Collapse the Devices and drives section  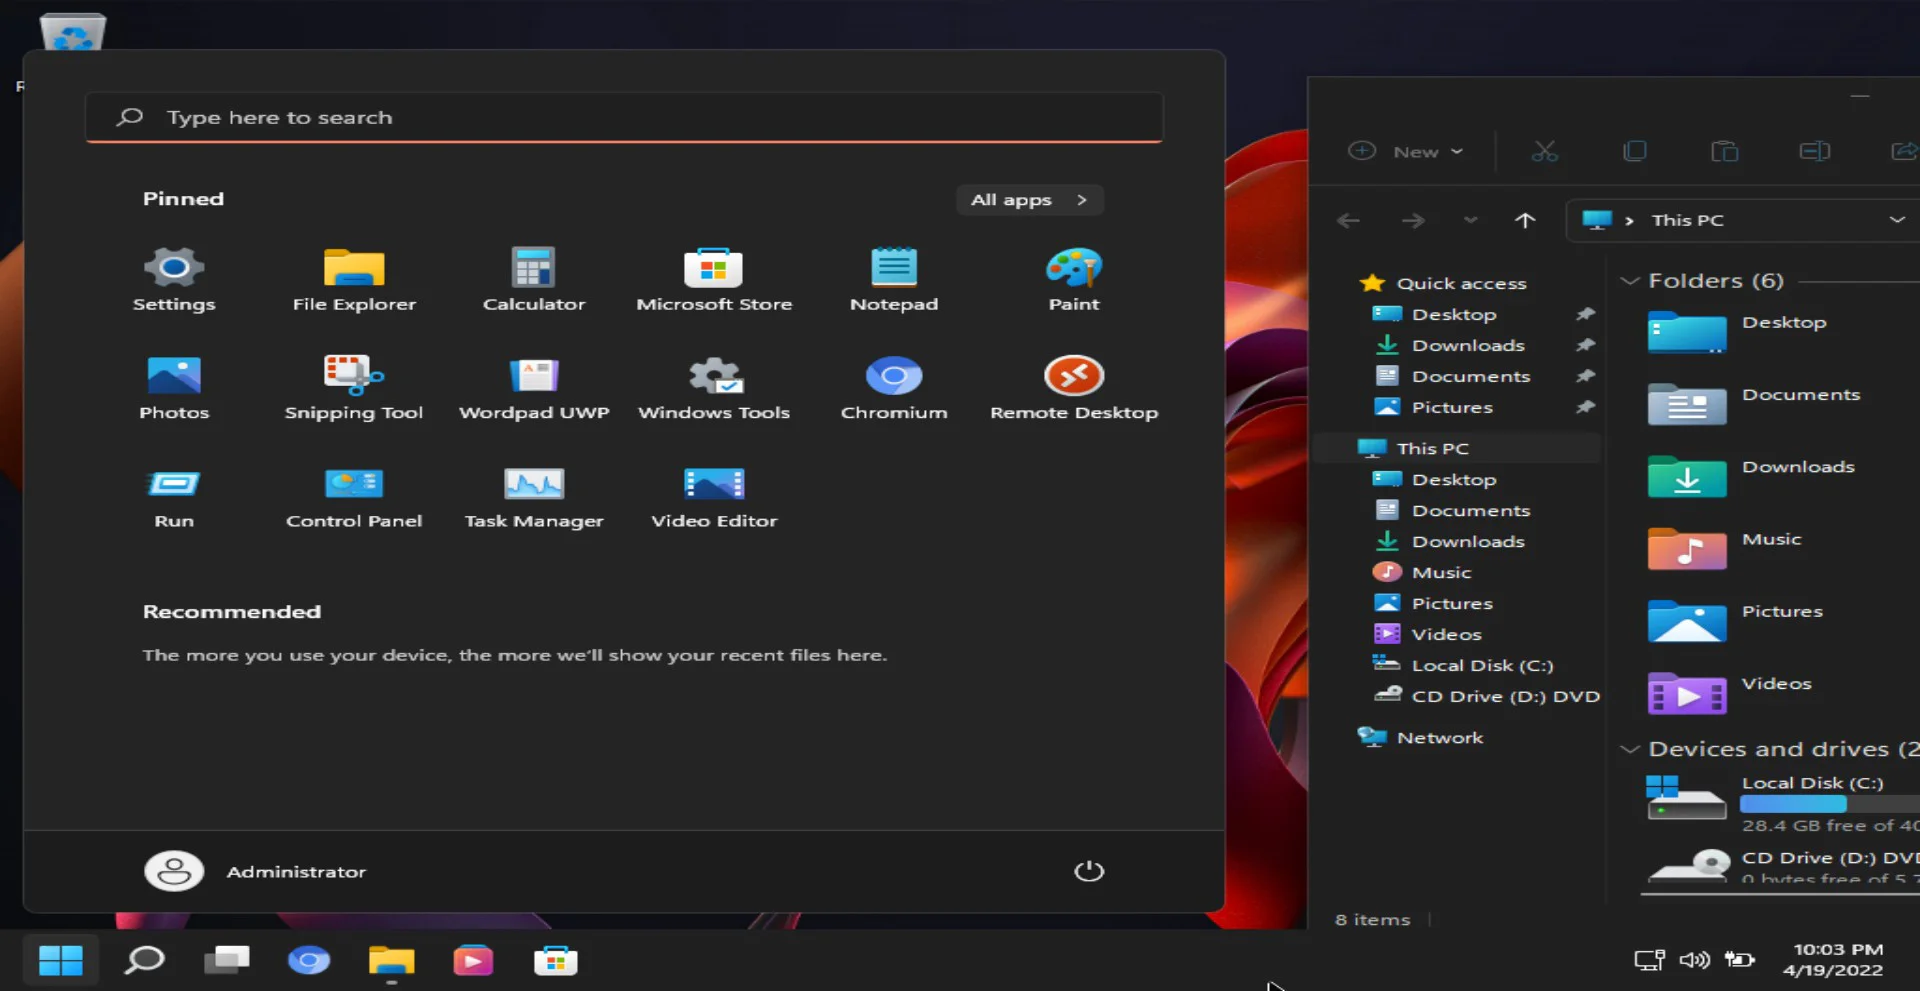1632,748
